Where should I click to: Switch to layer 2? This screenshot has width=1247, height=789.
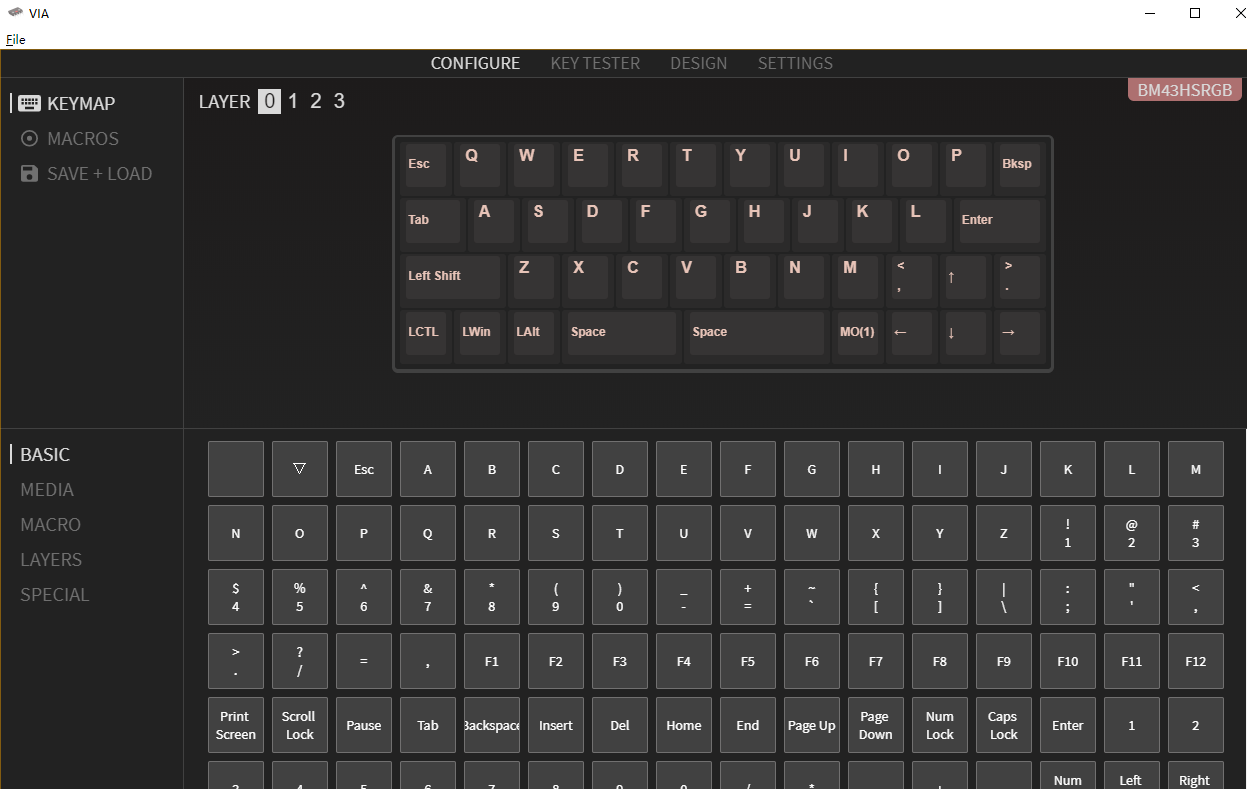click(316, 101)
